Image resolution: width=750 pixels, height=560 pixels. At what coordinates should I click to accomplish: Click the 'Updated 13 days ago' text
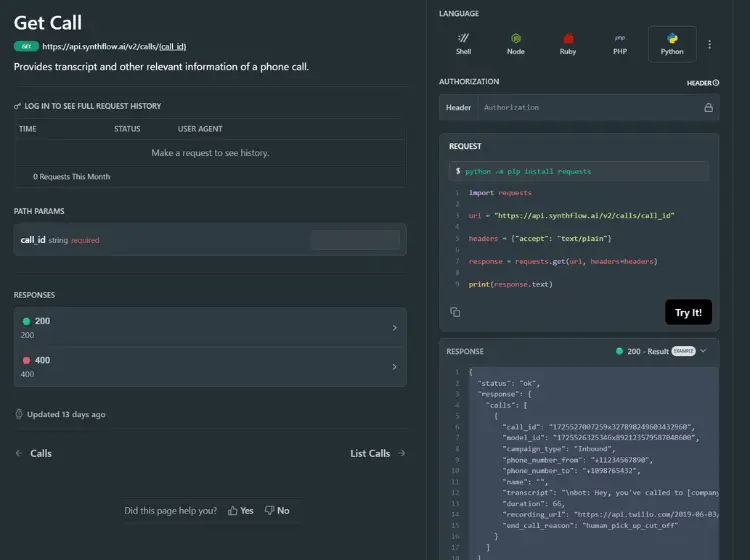pos(66,415)
